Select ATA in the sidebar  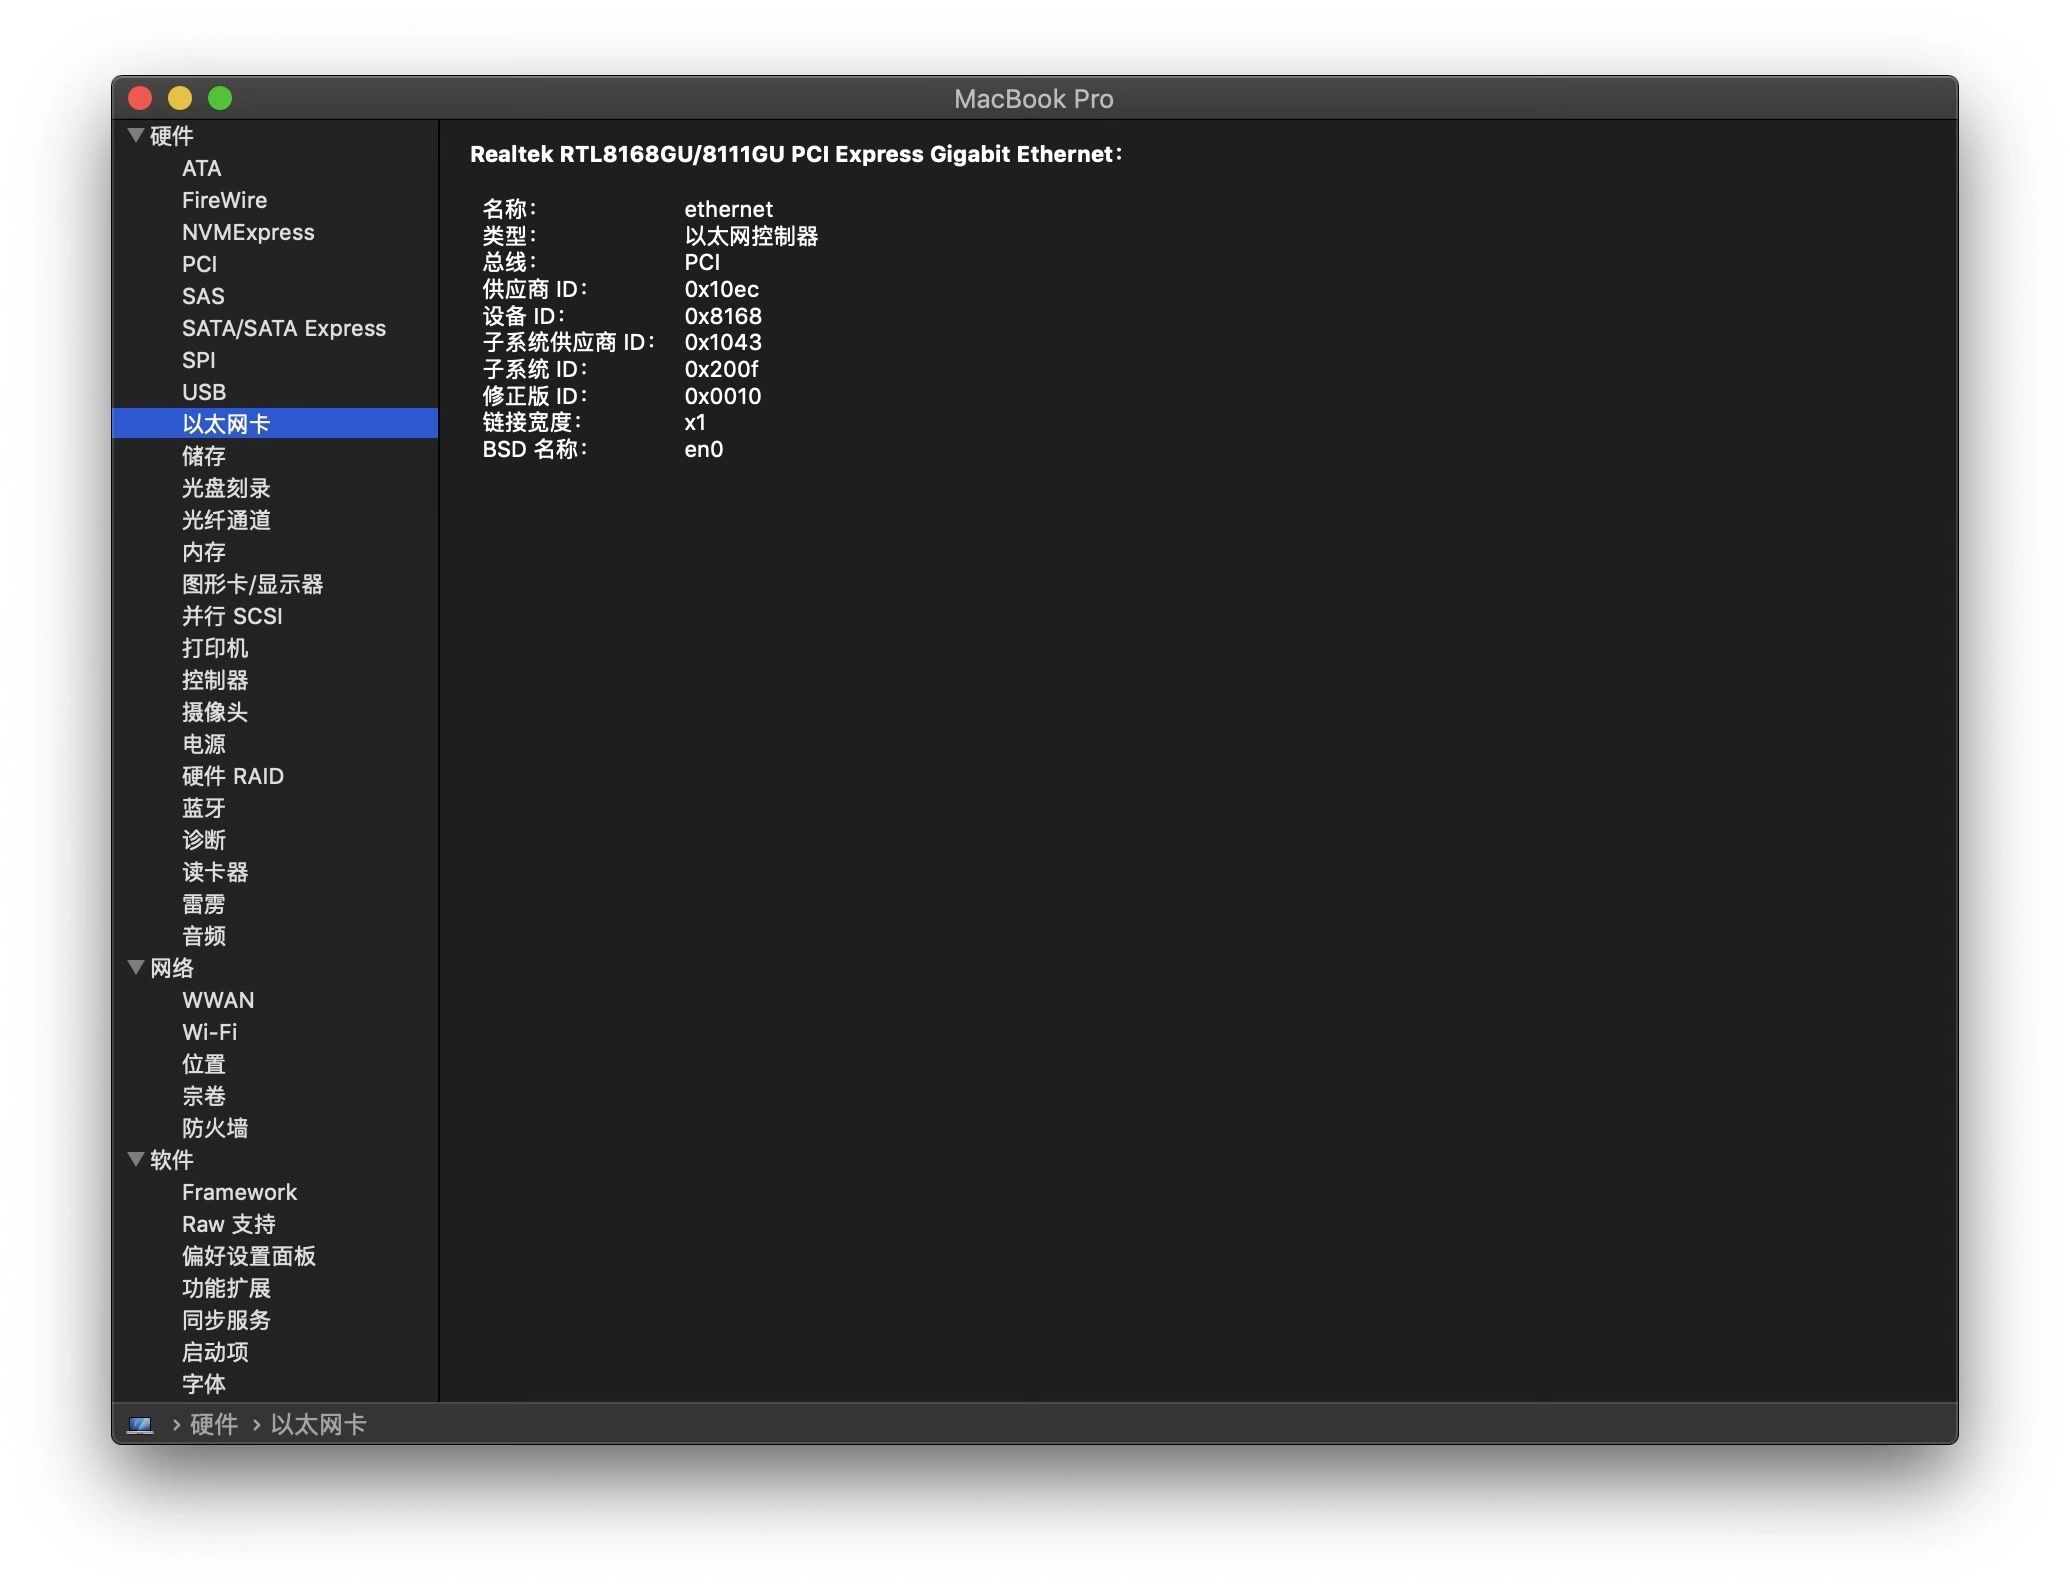(x=201, y=168)
